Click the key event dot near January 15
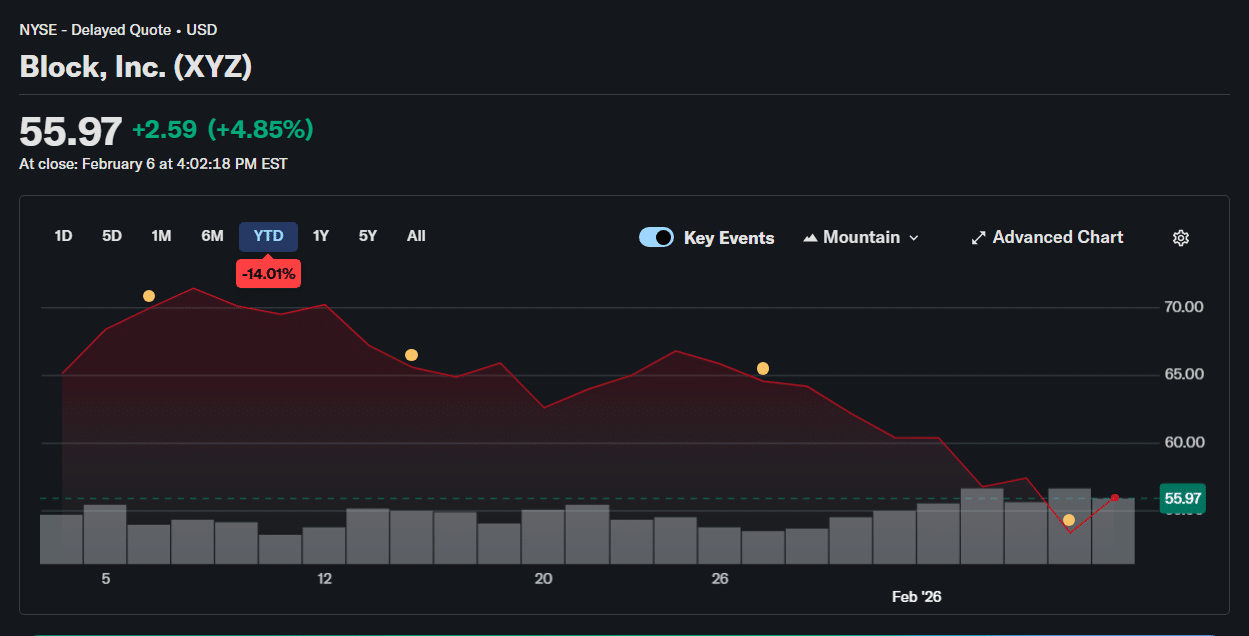The image size is (1249, 636). click(x=411, y=355)
